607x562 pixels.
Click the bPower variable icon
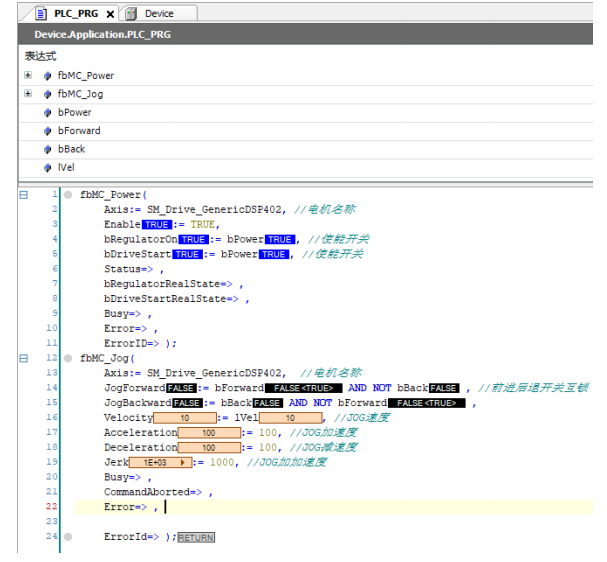click(48, 113)
